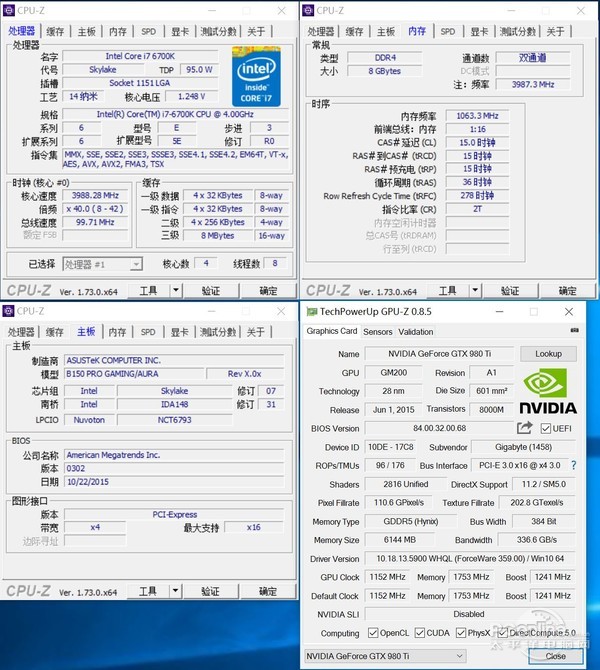Screen dimensions: 600x670
Task: Click the BIOS date value 10/22/2015
Action: click(x=174, y=482)
